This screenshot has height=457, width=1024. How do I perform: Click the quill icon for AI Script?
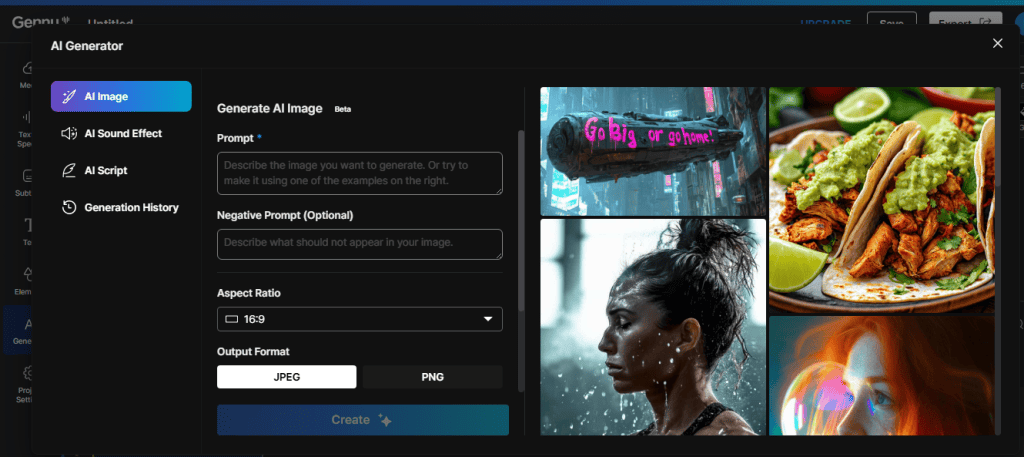[x=69, y=170]
